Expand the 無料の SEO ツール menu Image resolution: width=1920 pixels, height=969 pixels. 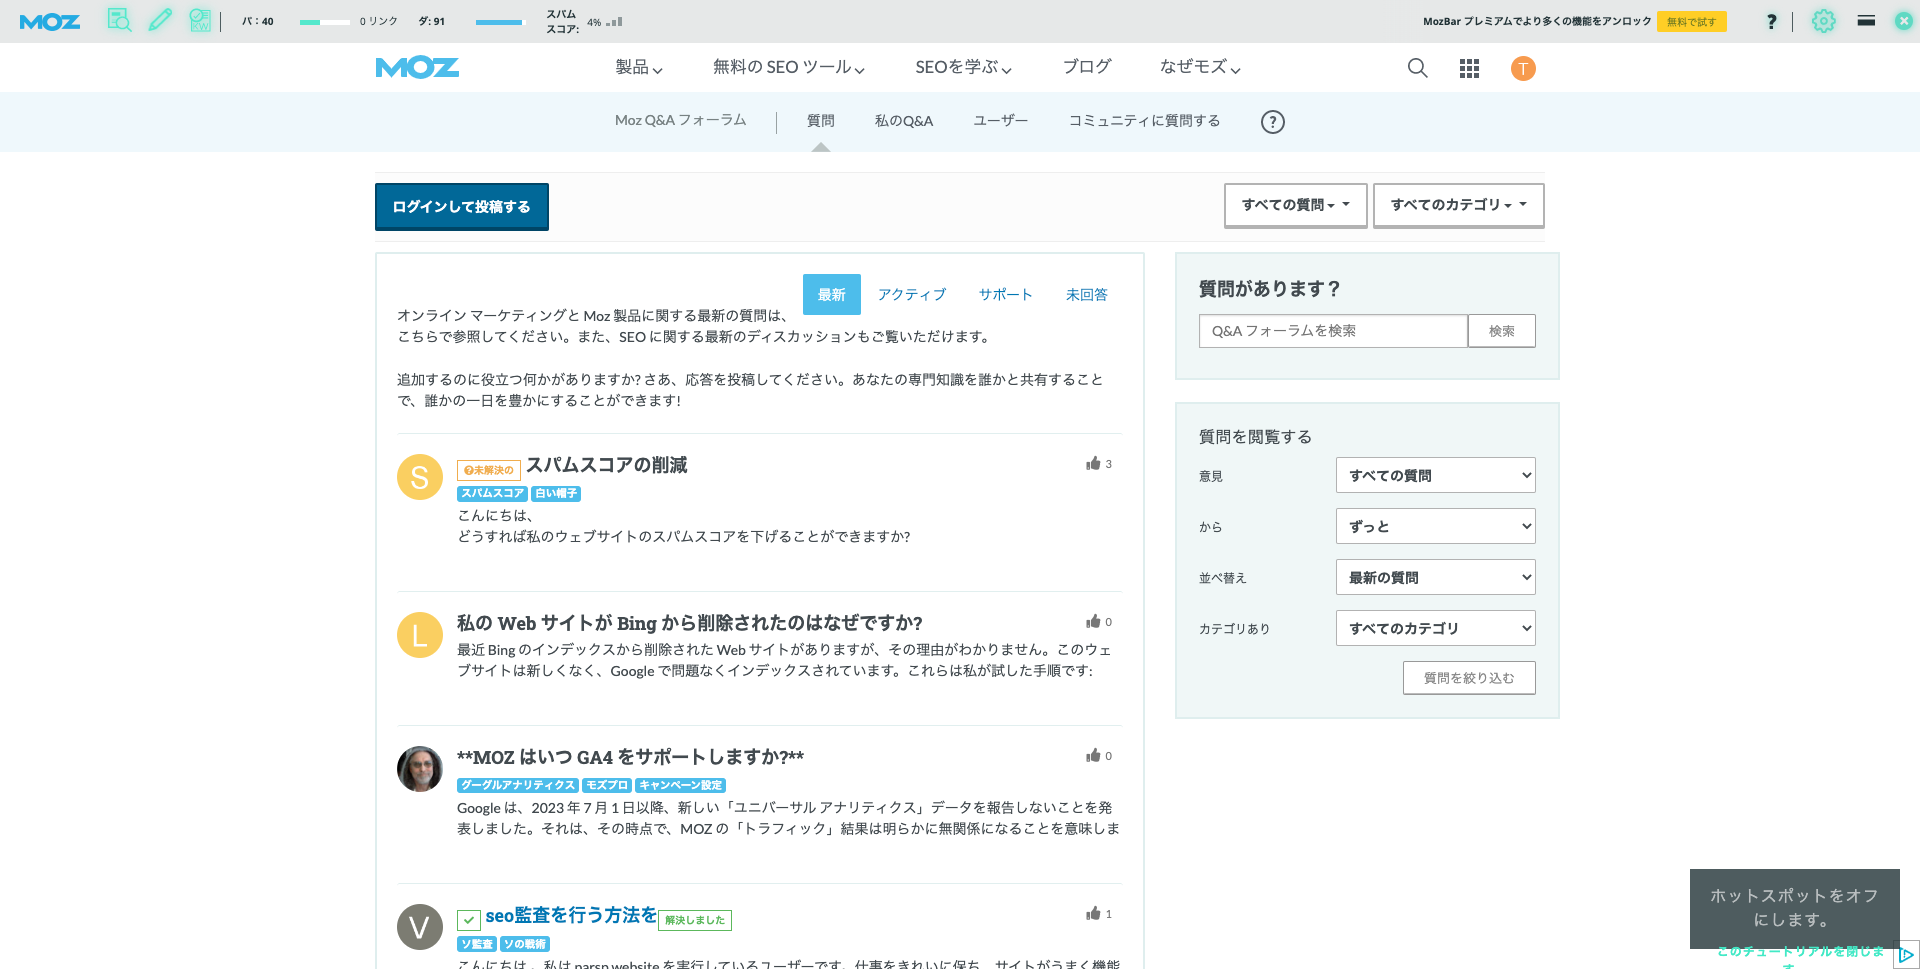point(789,67)
